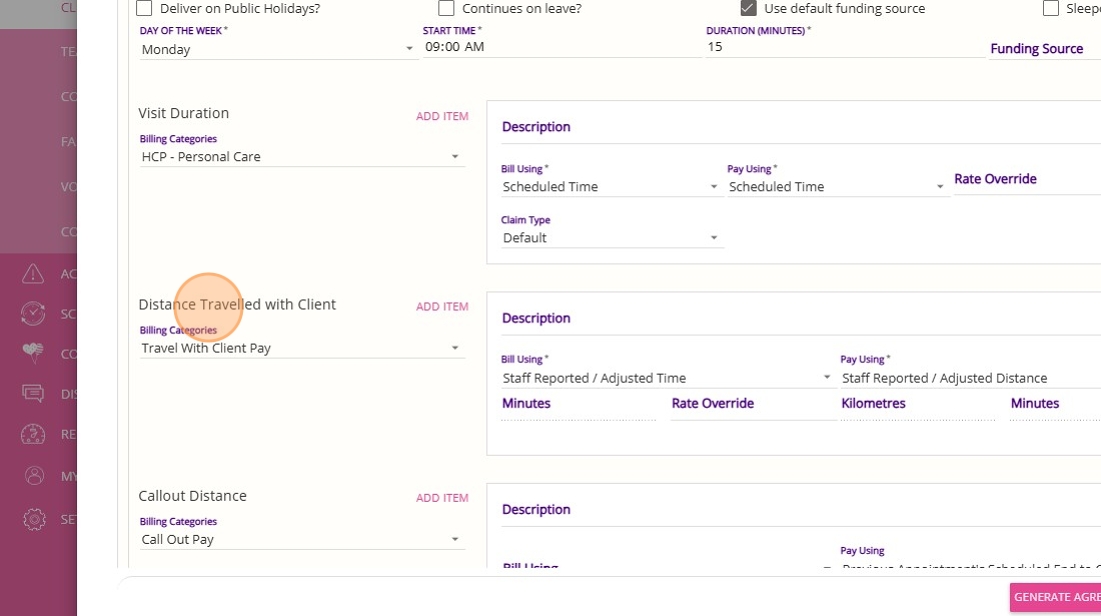
Task: Click the warning triangle sidebar icon
Action: point(33,273)
